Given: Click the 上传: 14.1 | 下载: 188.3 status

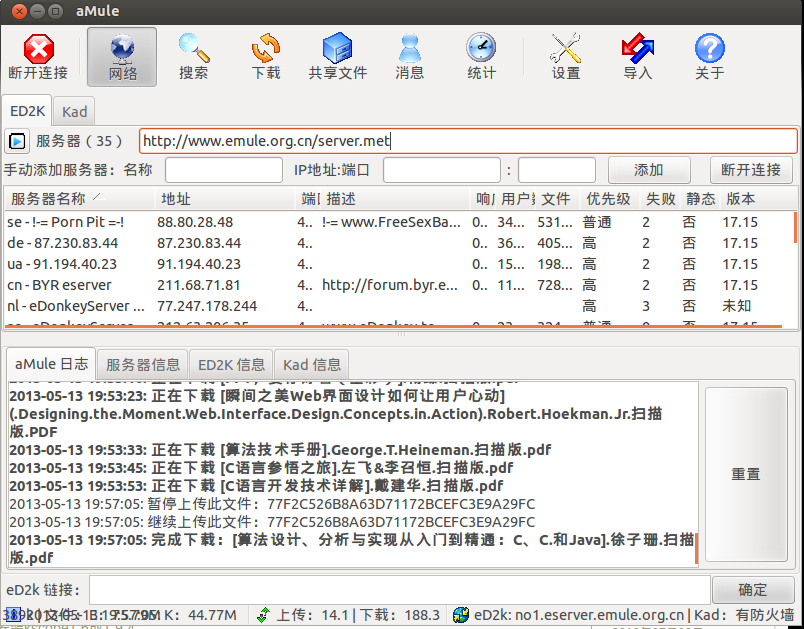Looking at the screenshot, I should tap(358, 615).
